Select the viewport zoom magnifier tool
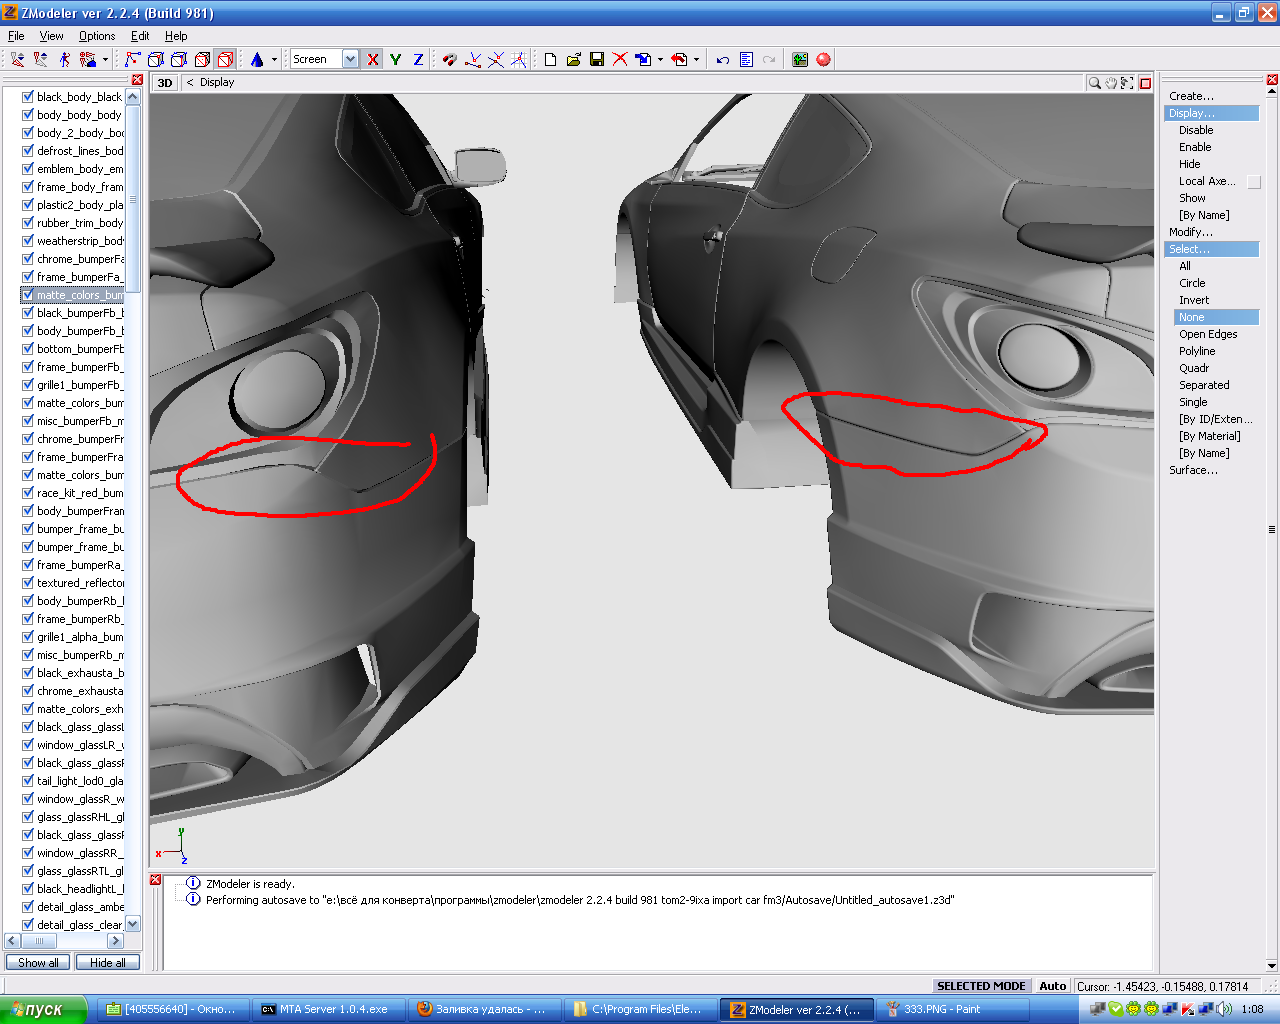1280x1024 pixels. pos(1095,83)
